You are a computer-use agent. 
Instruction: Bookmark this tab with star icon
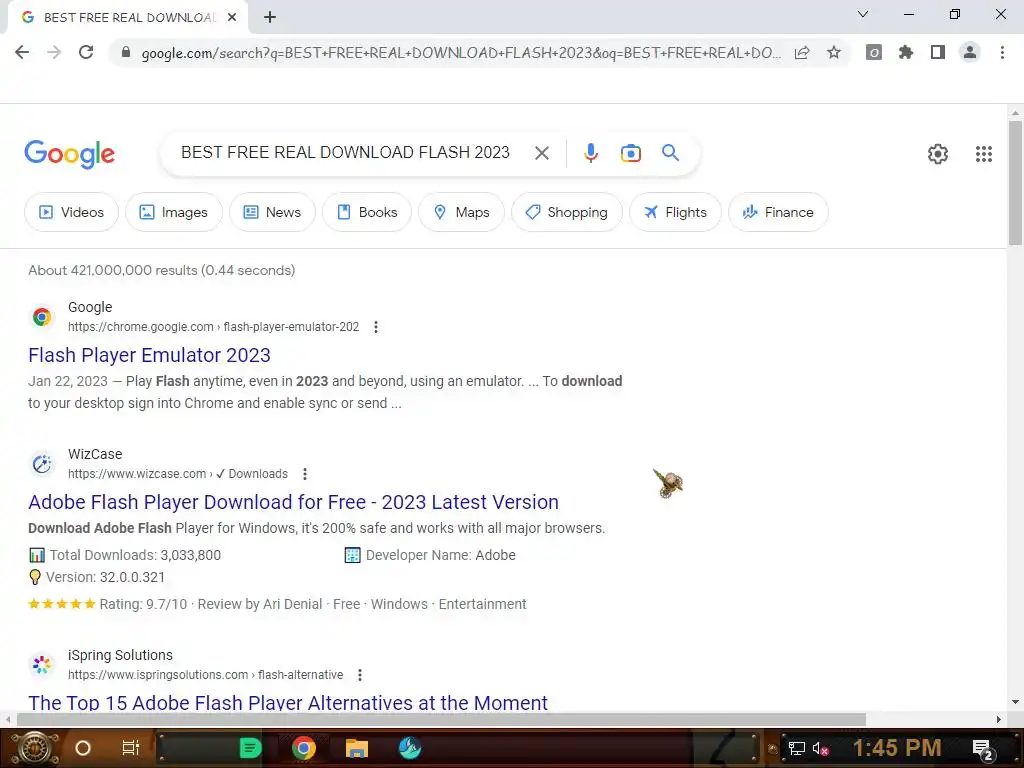click(834, 52)
